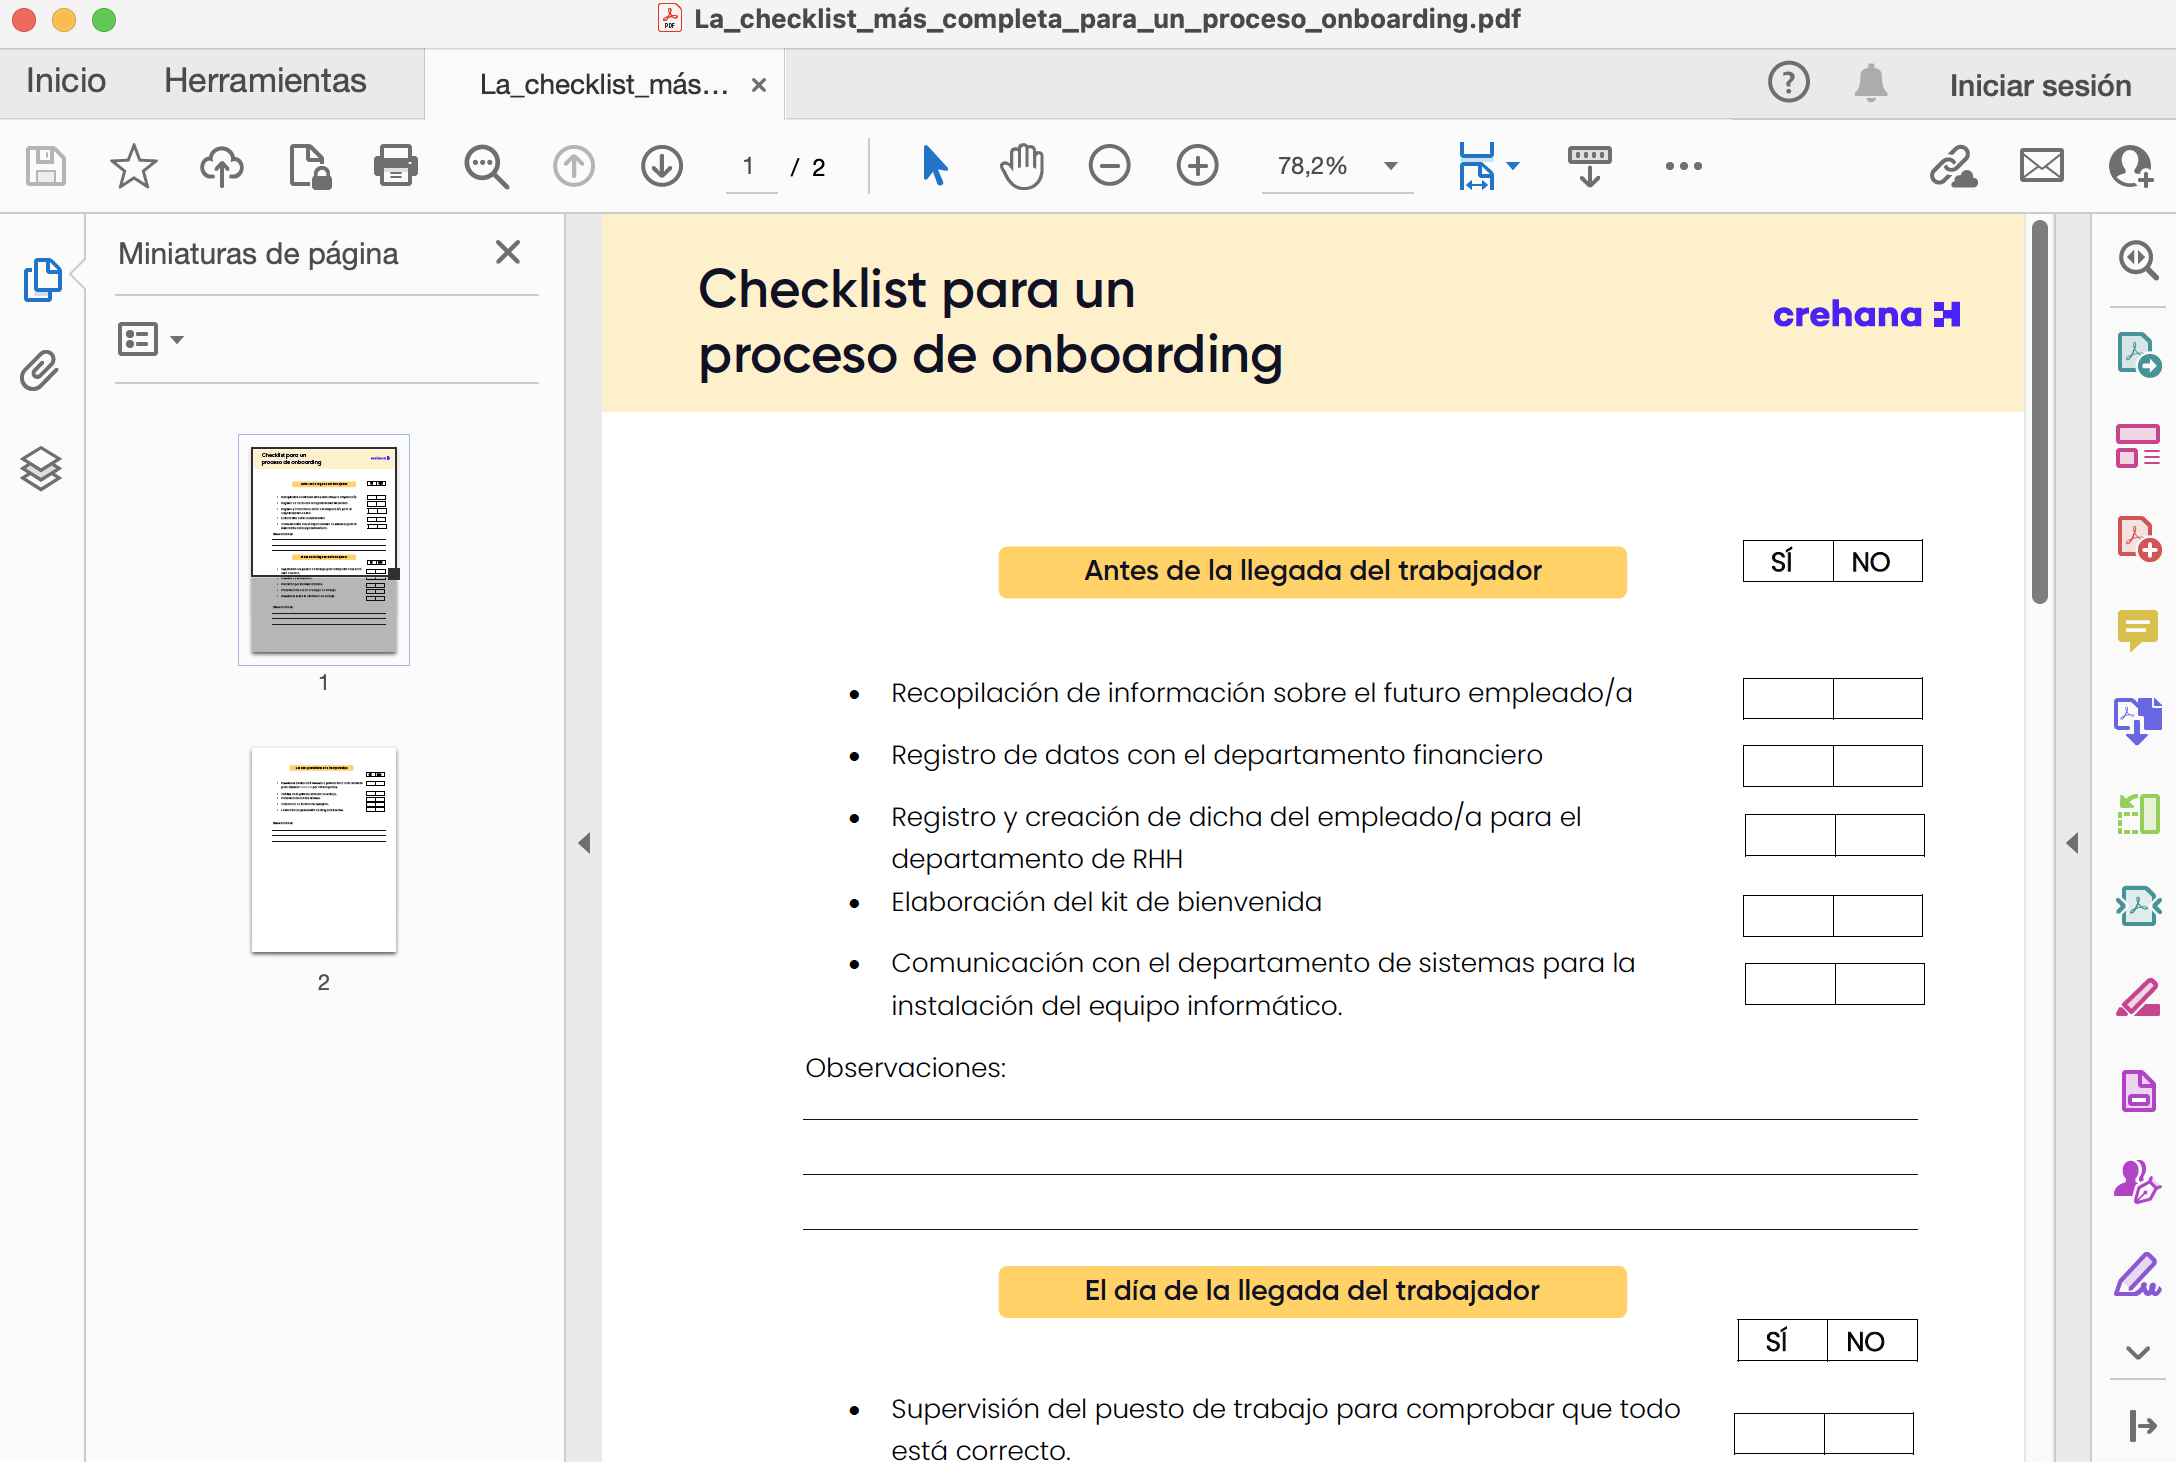This screenshot has height=1462, width=2176.
Task: Click Iniciar sesión
Action: [x=2040, y=84]
